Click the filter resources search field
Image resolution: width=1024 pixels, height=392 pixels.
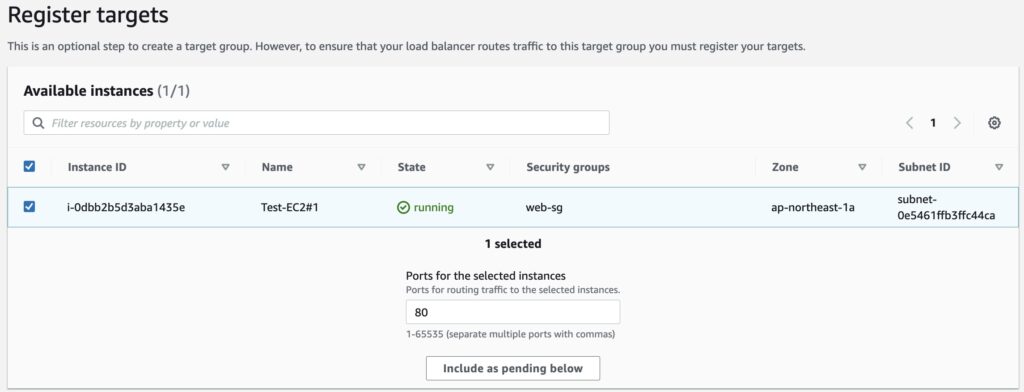pyautogui.click(x=317, y=123)
